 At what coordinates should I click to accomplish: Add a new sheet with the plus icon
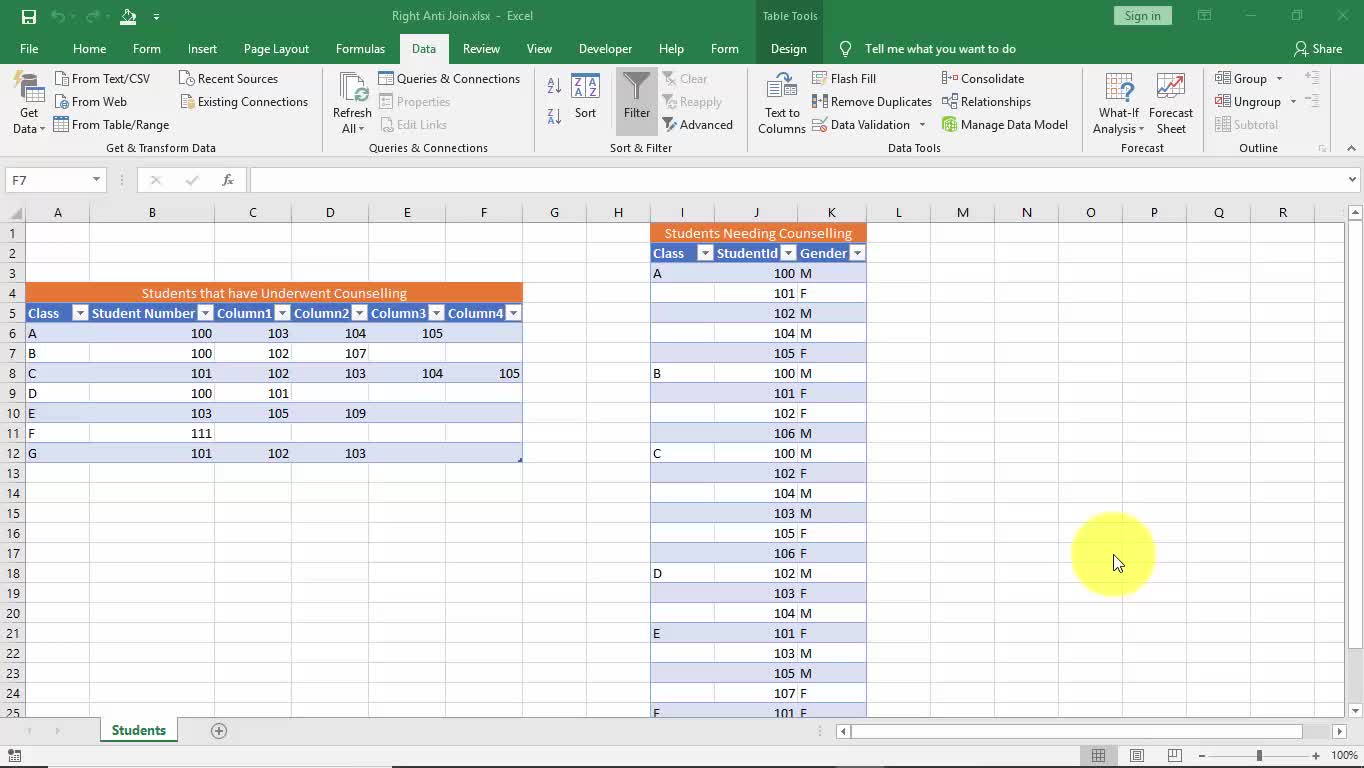tap(219, 731)
